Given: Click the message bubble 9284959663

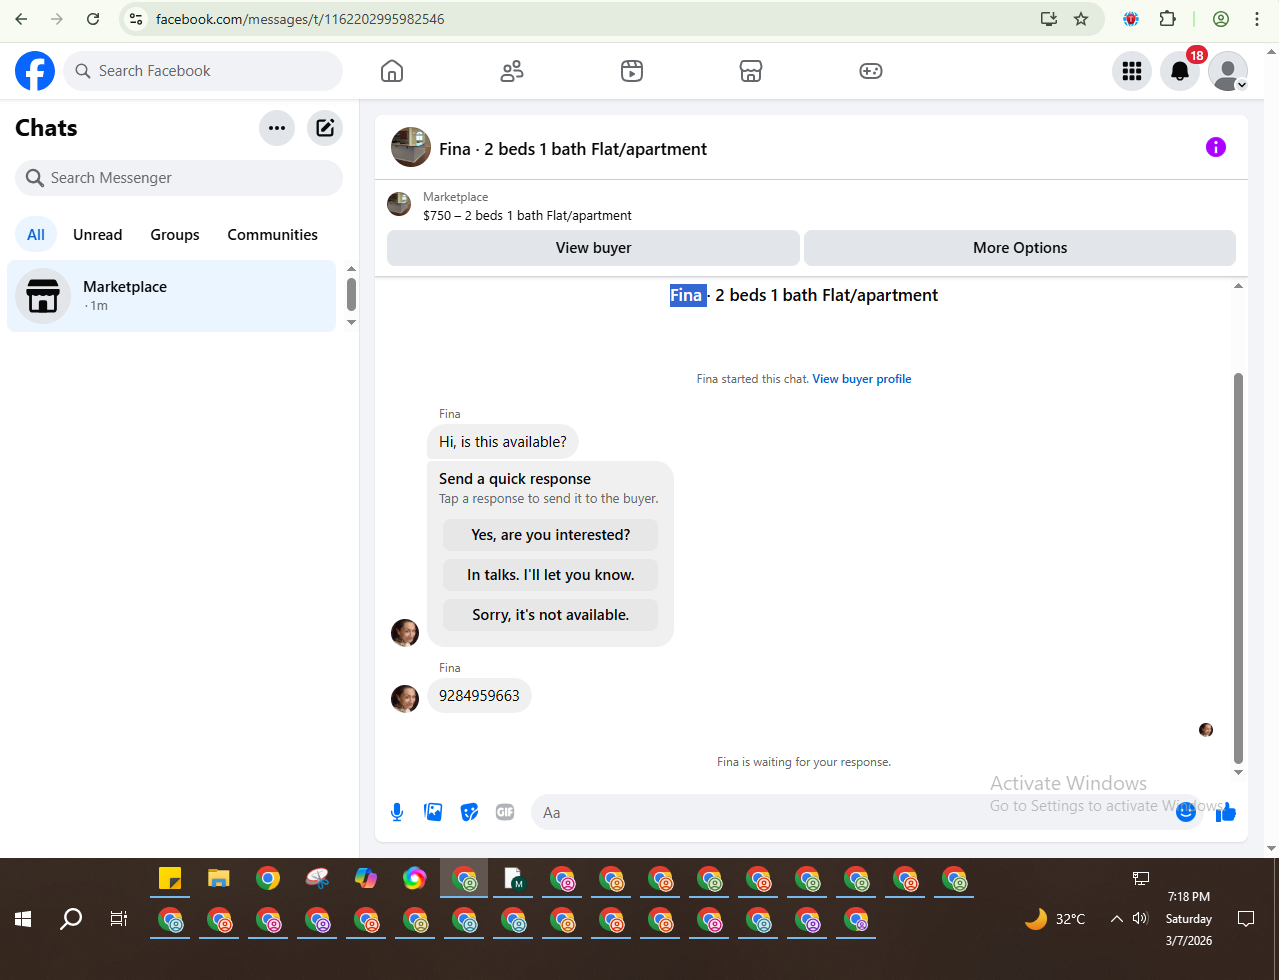Looking at the screenshot, I should [479, 696].
